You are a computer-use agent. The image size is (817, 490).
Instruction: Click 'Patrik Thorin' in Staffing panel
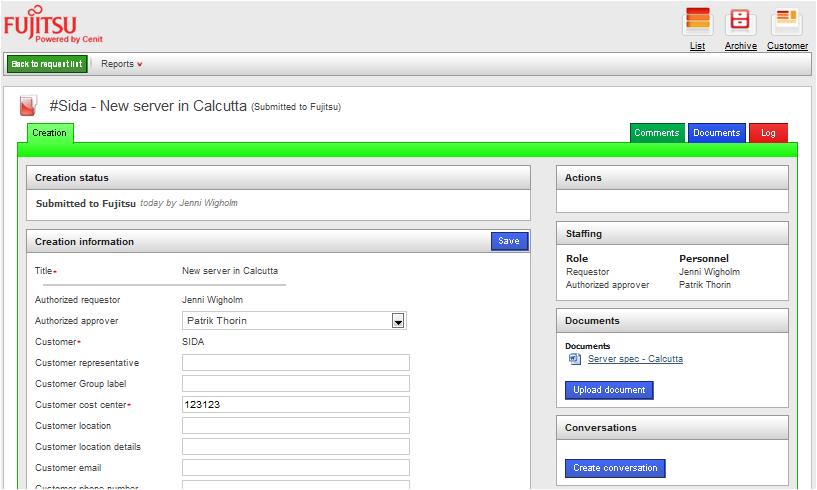[x=704, y=285]
